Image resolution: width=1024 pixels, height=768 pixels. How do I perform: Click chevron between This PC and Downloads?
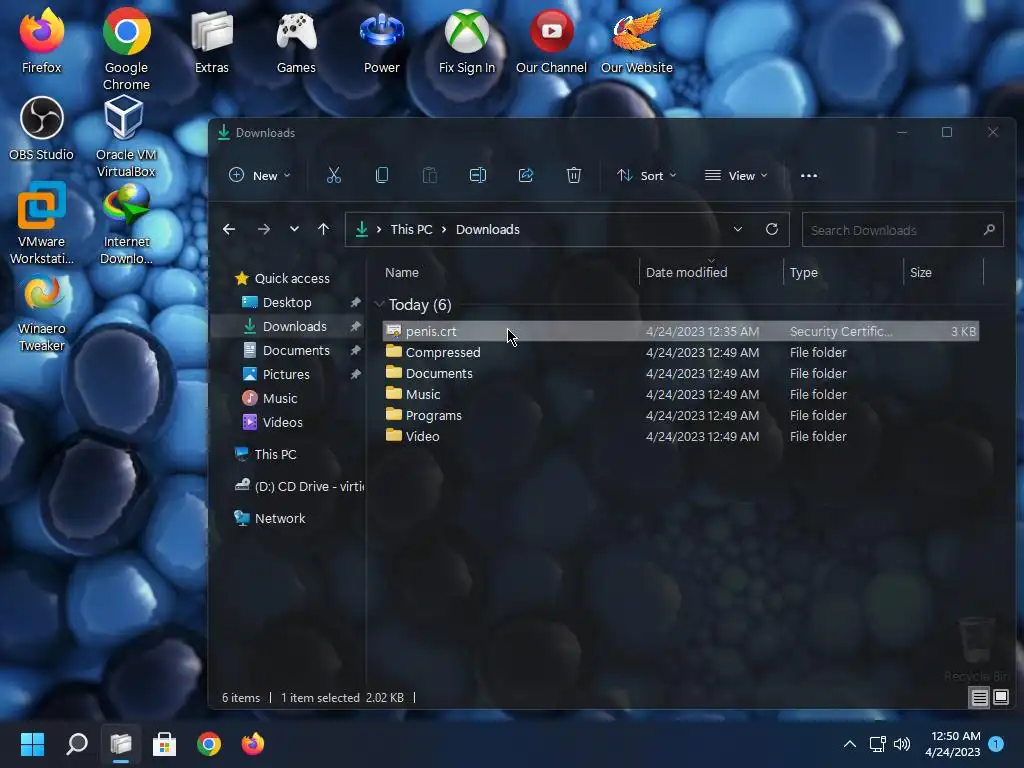click(x=444, y=229)
